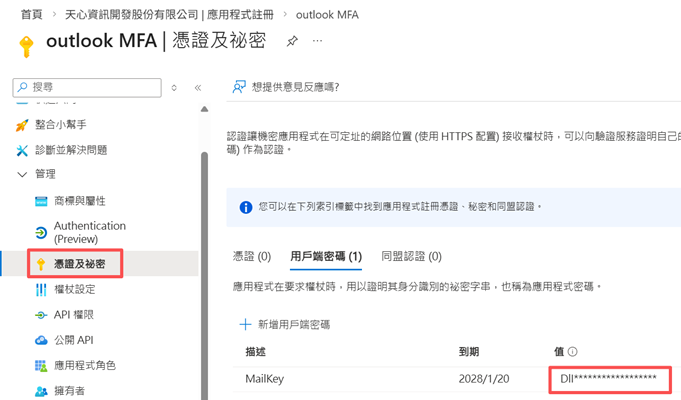This screenshot has height=400, width=681.
Task: Click the sidebar vertical scrollbar
Action: [204, 250]
